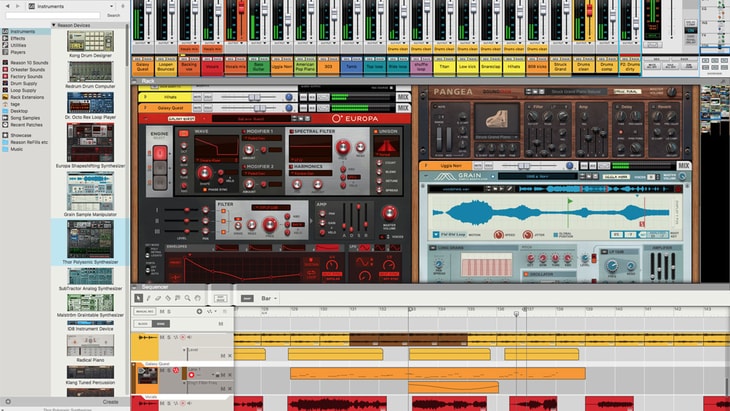Select Utilities in browser sidebar
Viewport: 730px width, 411px height.
click(x=18, y=45)
